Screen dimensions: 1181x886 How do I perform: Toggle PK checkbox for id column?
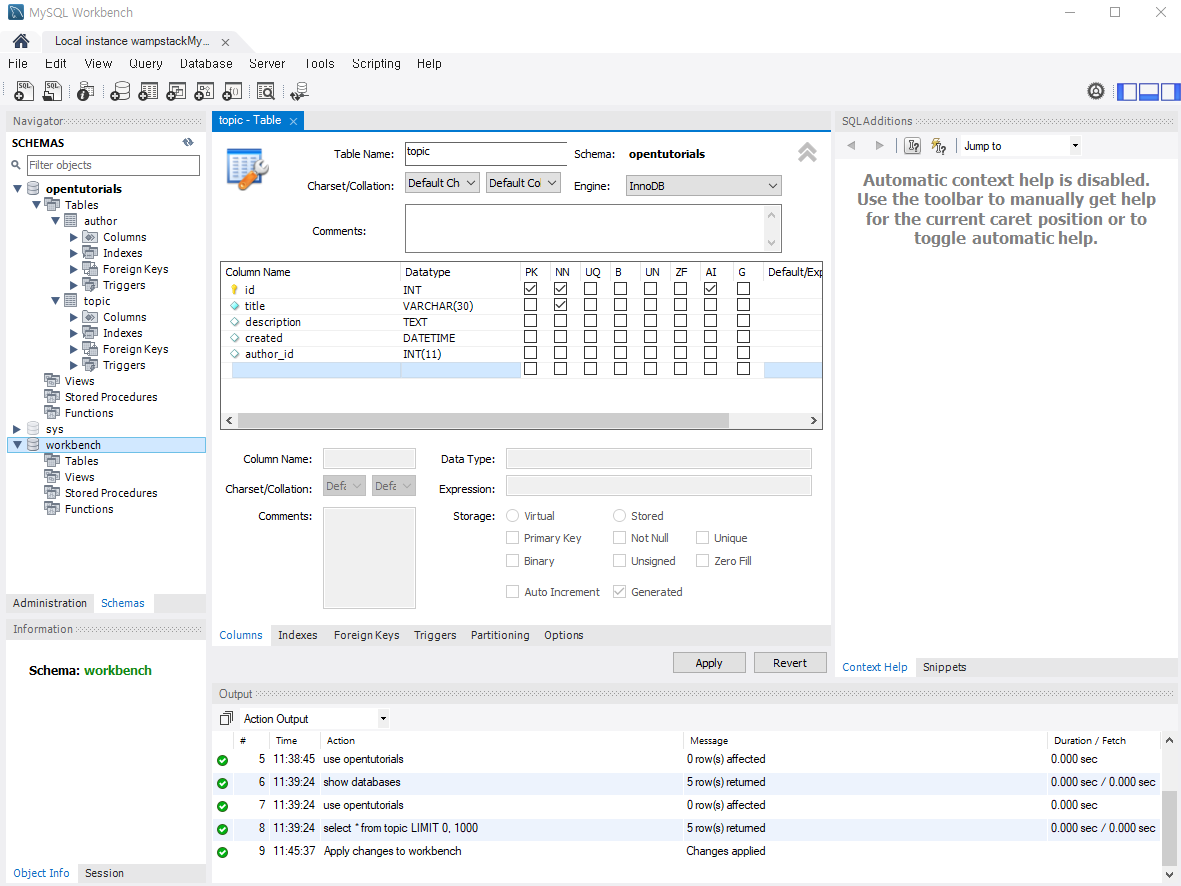click(x=530, y=289)
